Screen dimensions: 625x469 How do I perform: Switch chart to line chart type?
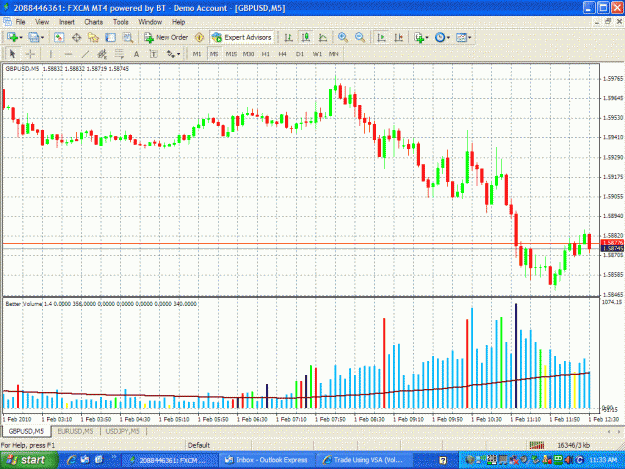[x=323, y=37]
